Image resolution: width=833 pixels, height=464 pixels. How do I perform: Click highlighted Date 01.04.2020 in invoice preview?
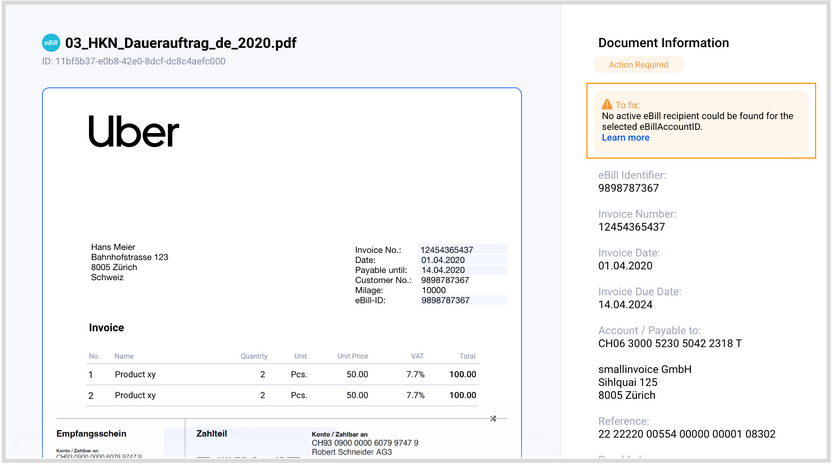point(462,260)
